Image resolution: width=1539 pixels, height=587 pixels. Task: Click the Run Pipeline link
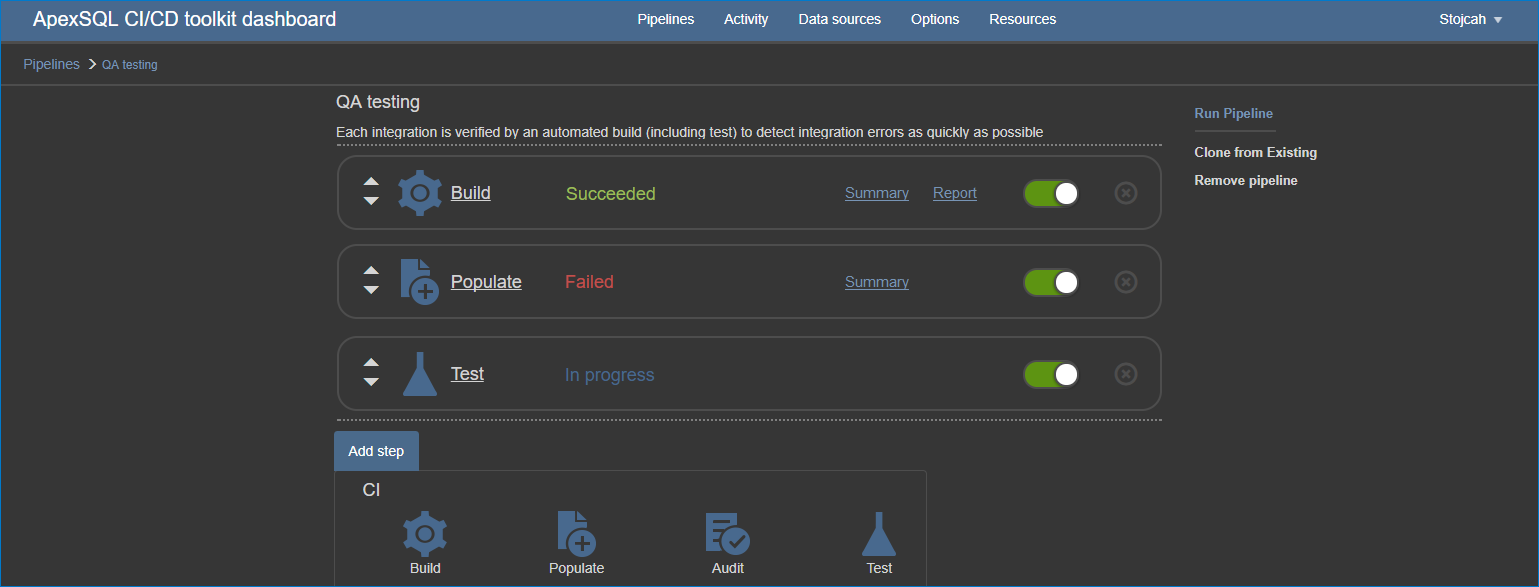click(1233, 113)
